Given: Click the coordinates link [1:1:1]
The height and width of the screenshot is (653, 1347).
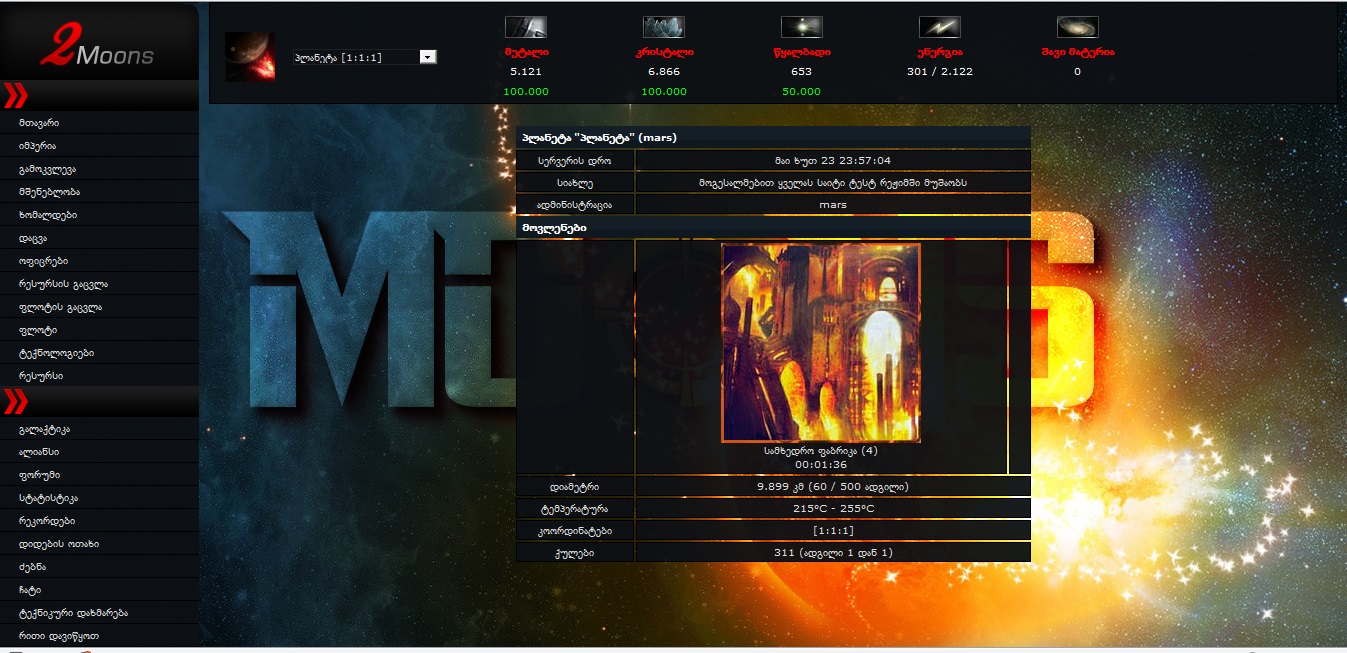Looking at the screenshot, I should (x=833, y=531).
